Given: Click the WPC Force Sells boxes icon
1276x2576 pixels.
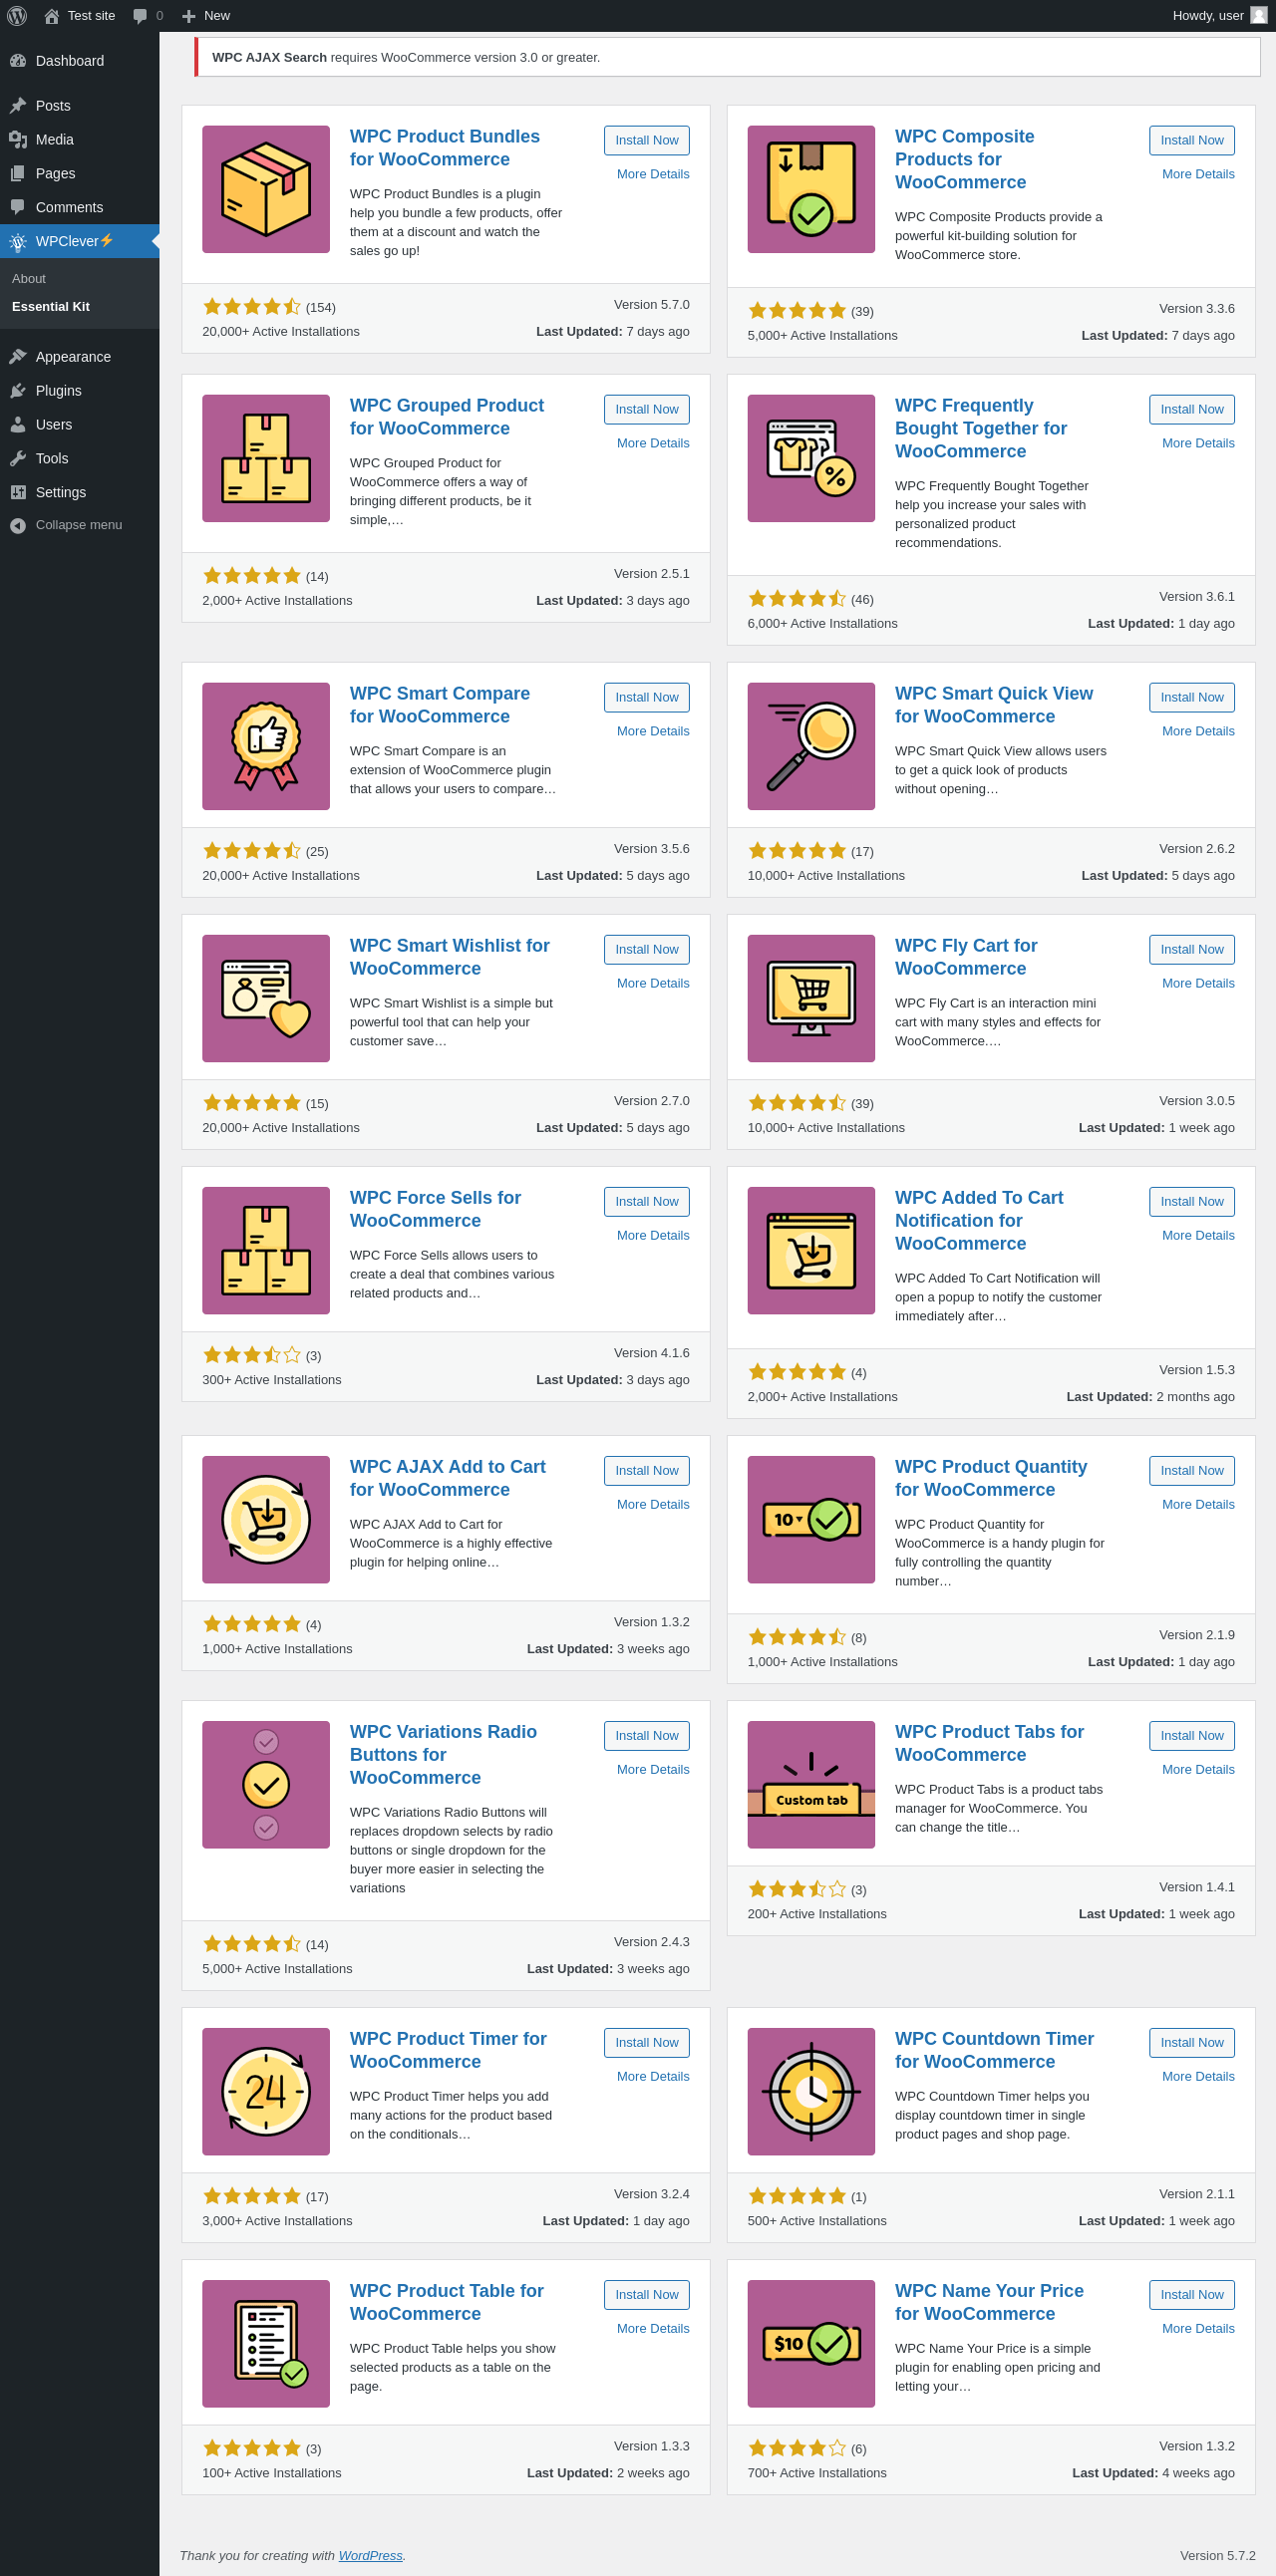Looking at the screenshot, I should 266,1250.
